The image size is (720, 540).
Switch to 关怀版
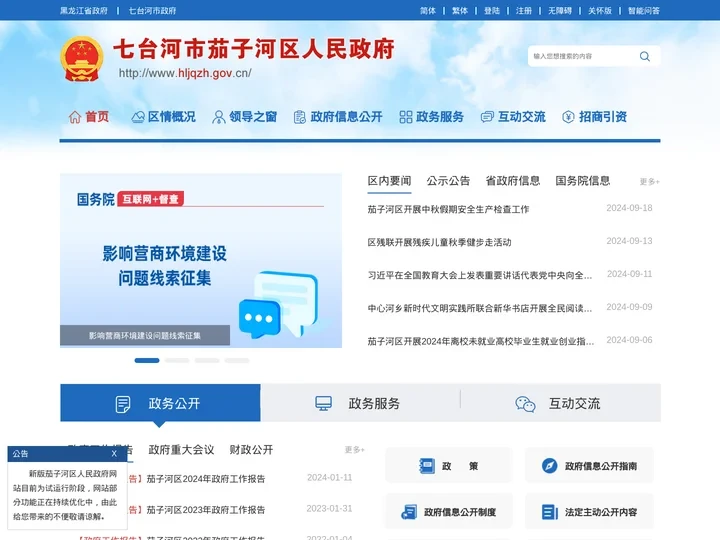pyautogui.click(x=600, y=11)
